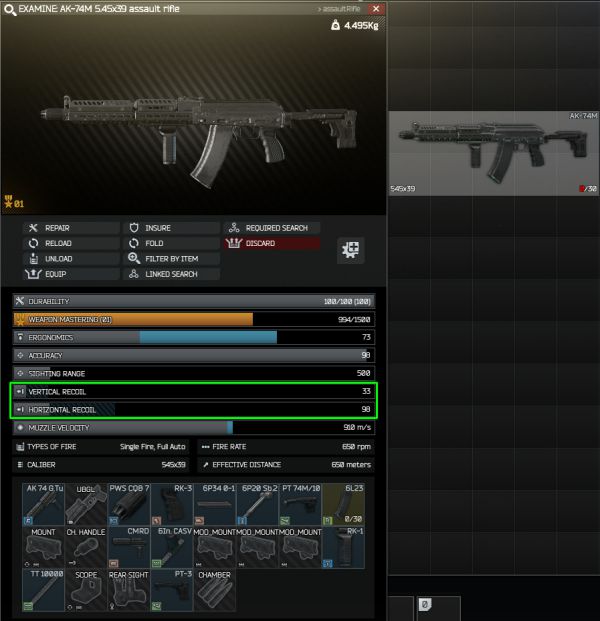Click the Weapon Mastering progress bar
600x621 pixels.
194,319
